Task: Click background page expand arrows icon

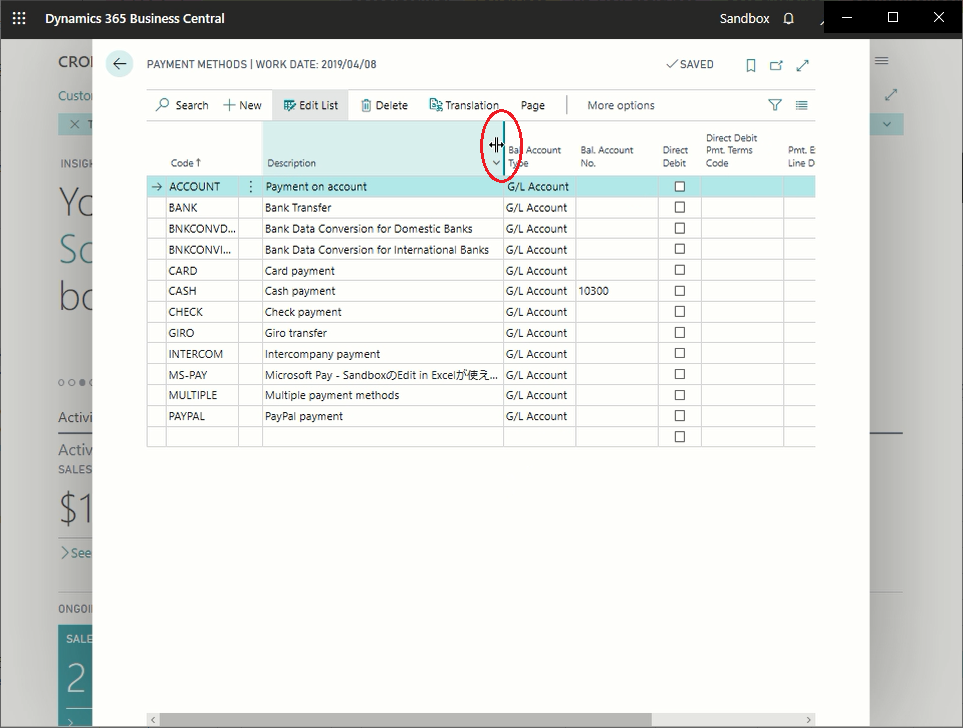Action: pos(891,95)
